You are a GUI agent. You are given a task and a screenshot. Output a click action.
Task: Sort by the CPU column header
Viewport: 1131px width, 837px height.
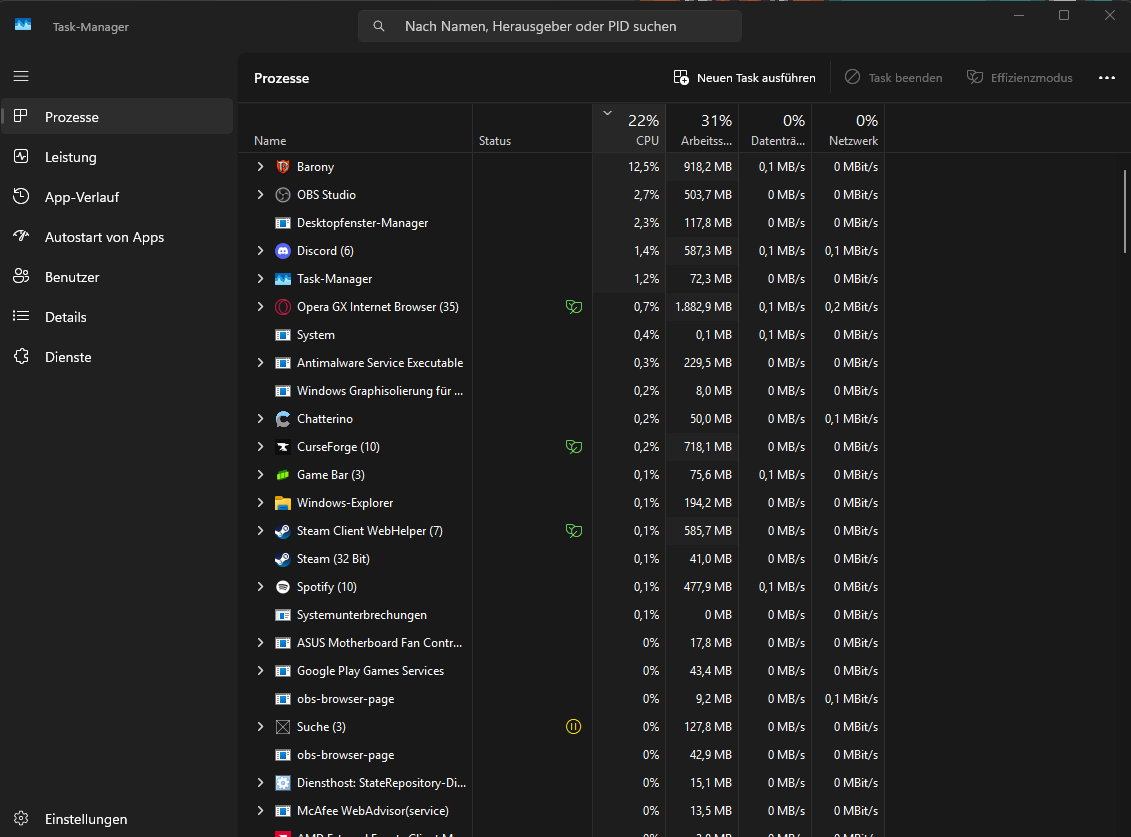(x=629, y=128)
